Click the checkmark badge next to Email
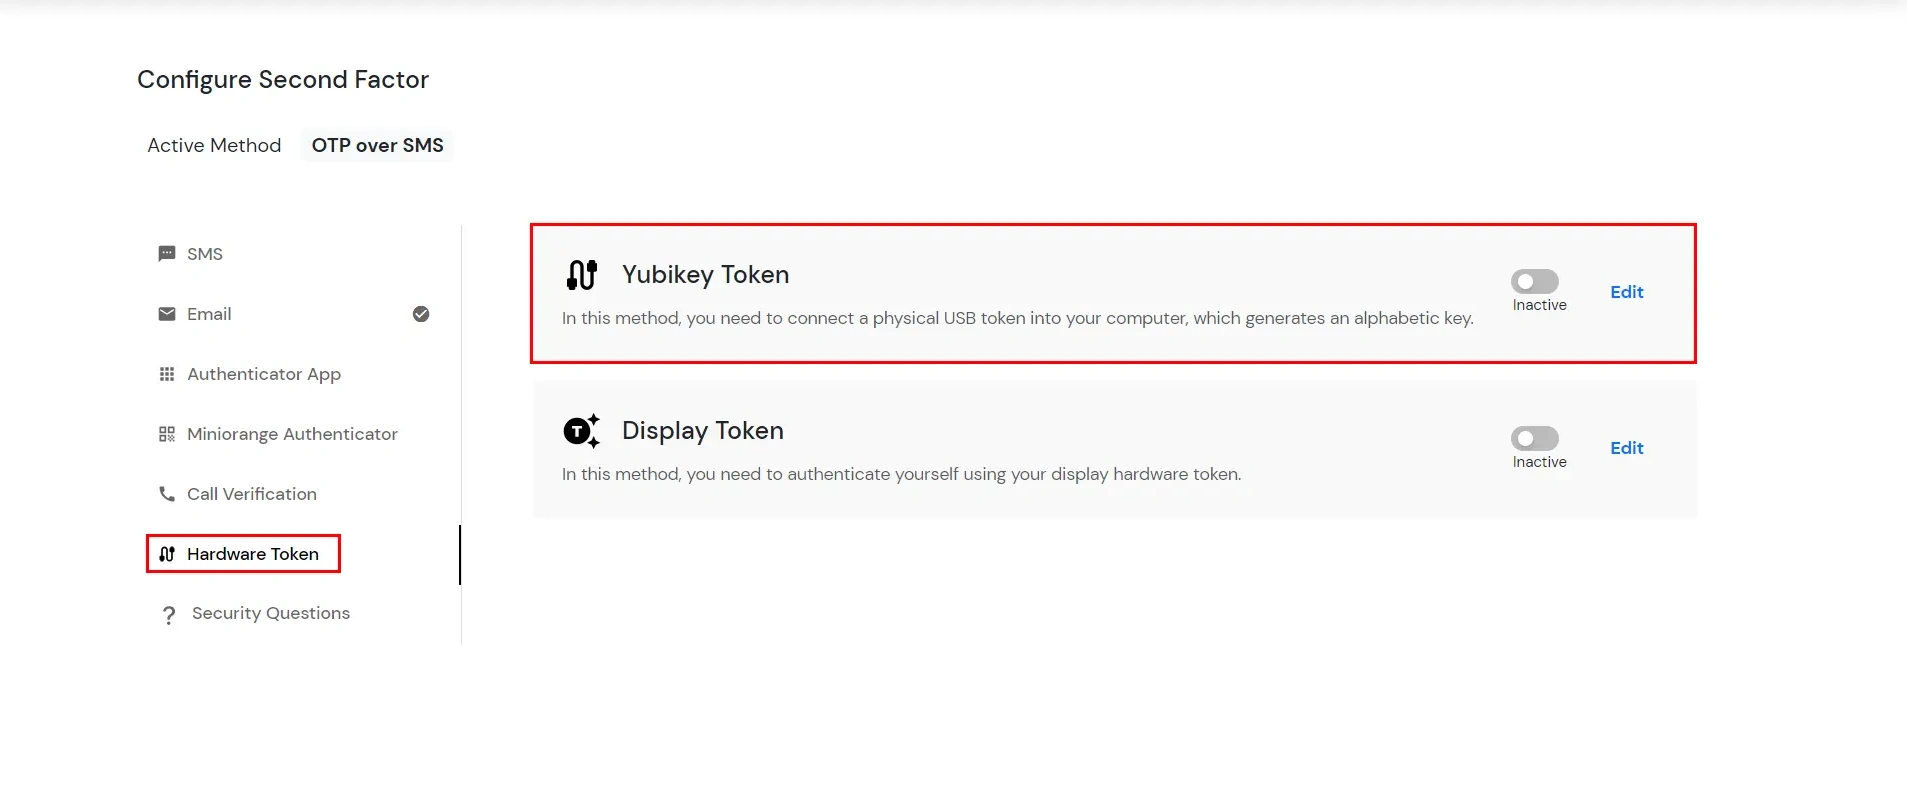This screenshot has height=802, width=1907. click(x=420, y=314)
